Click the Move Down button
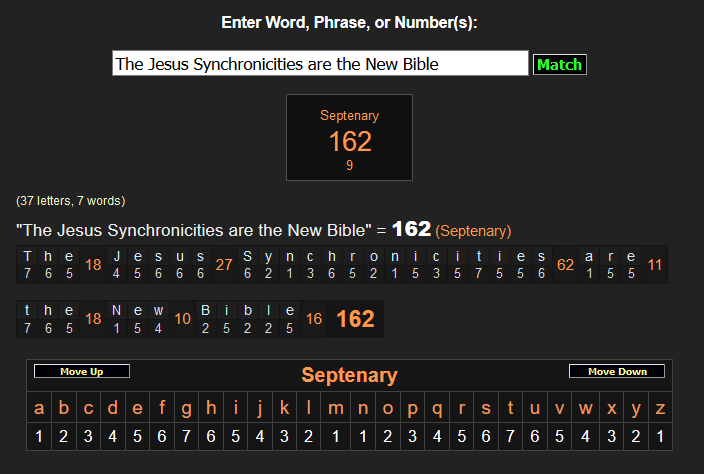 (617, 372)
